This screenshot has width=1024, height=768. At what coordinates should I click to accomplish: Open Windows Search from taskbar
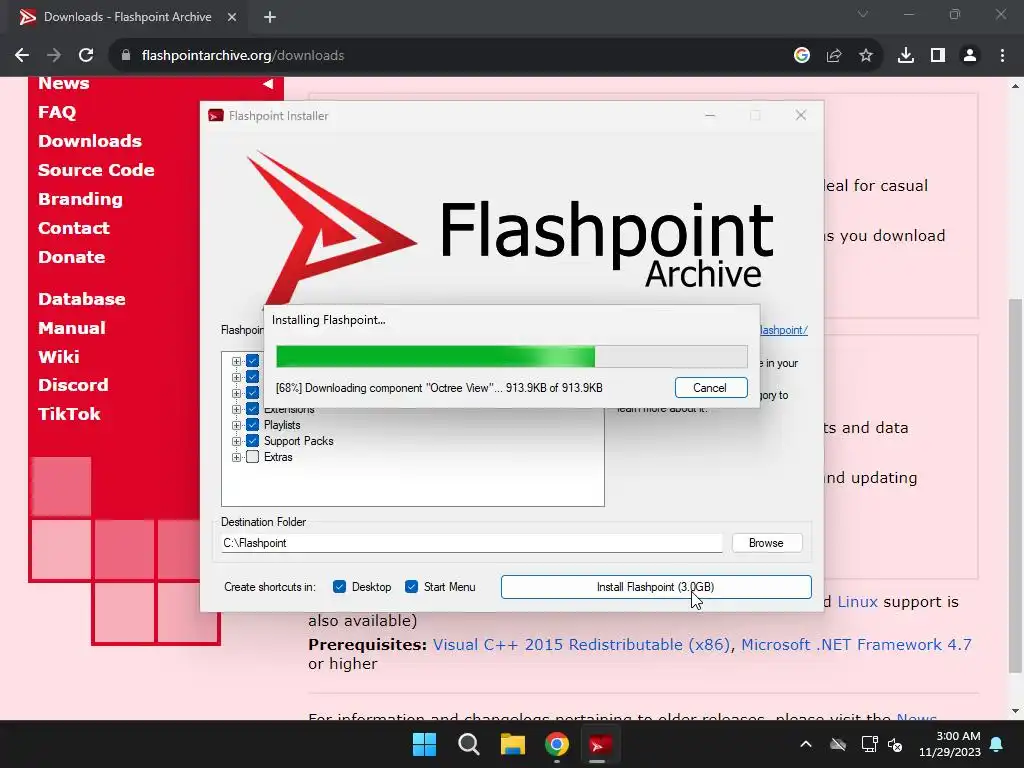click(x=469, y=744)
